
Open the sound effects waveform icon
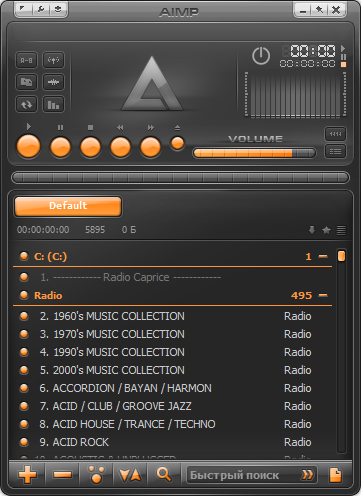point(53,82)
